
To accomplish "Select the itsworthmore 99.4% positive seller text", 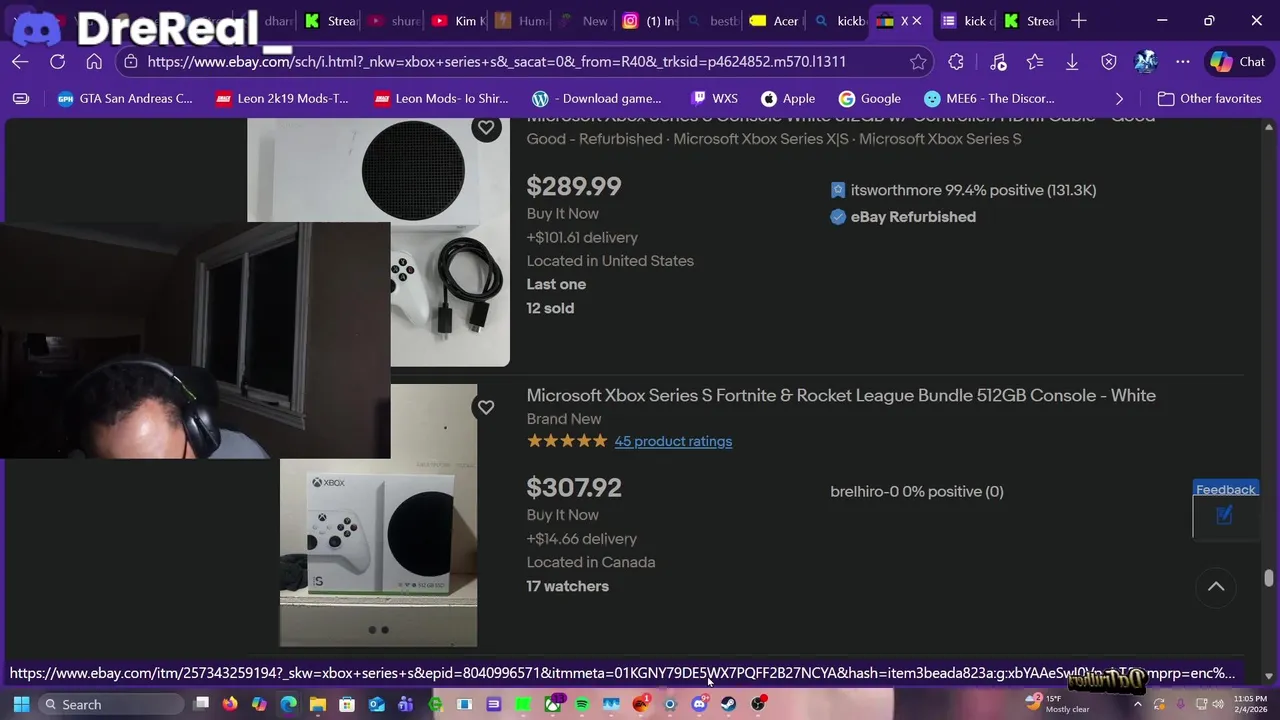I will [973, 190].
